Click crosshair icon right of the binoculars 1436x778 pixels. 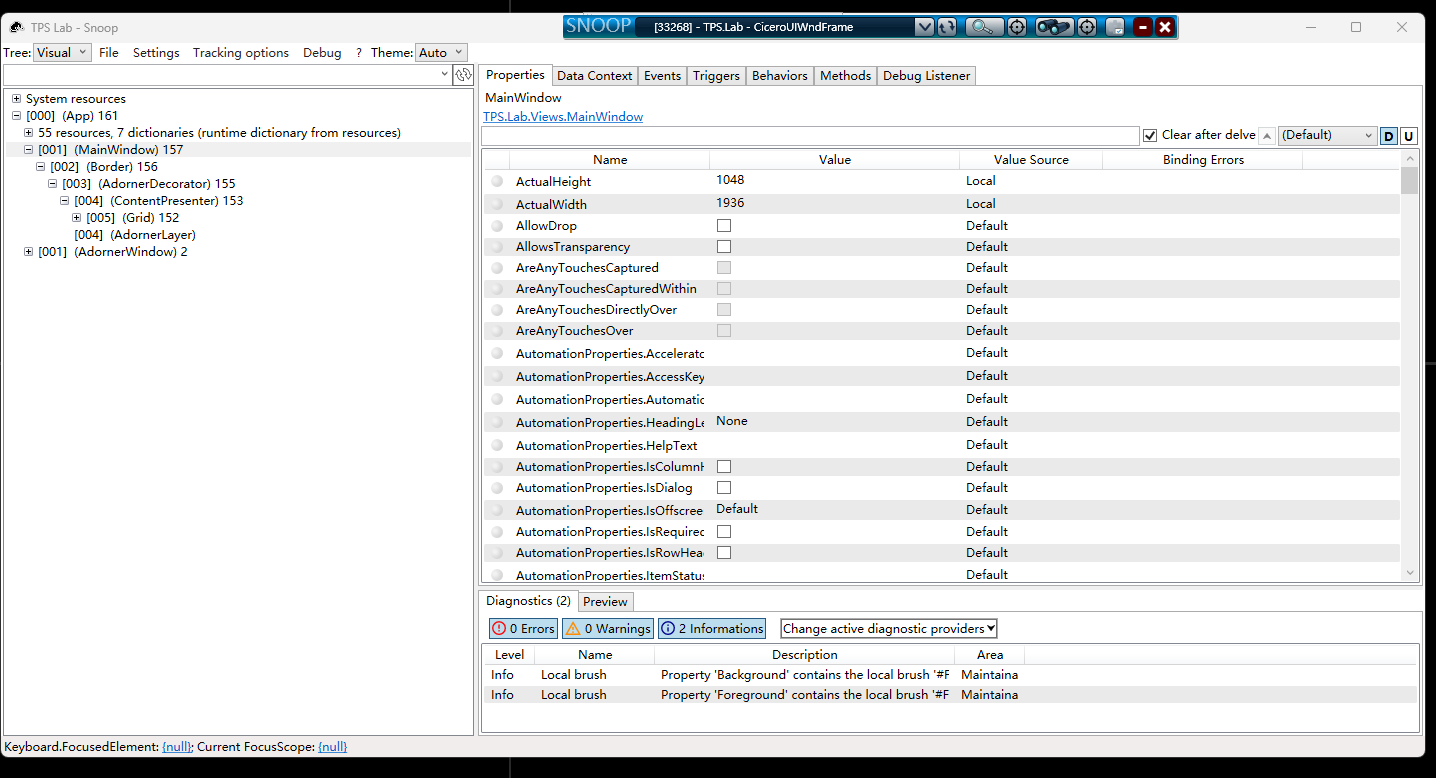coord(1087,27)
